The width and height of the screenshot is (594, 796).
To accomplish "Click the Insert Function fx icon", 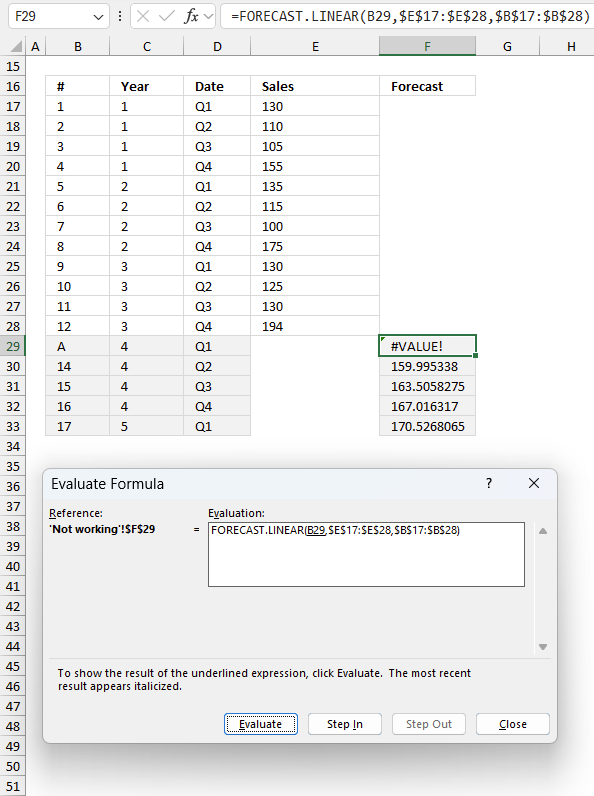I will pyautogui.click(x=191, y=16).
